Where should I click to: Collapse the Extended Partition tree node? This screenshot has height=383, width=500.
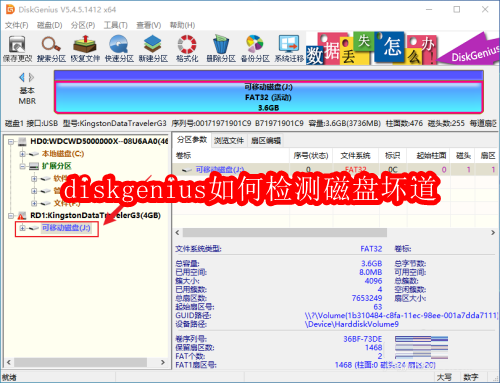pyautogui.click(x=22, y=166)
